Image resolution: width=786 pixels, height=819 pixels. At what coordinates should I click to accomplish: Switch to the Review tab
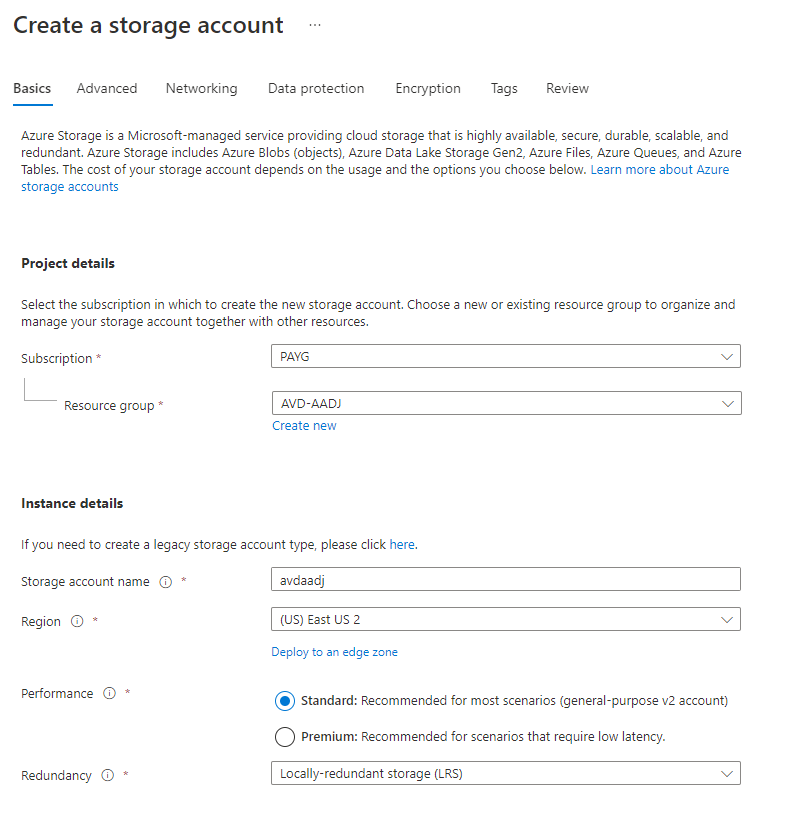coord(567,88)
